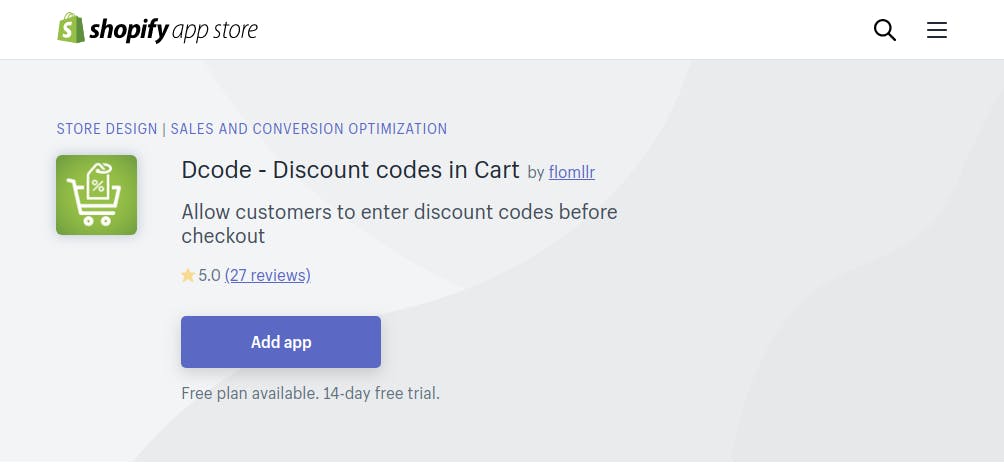Click the "Dcode - Discount codes in Cart" title
Image resolution: width=1004 pixels, height=464 pixels.
coord(350,170)
